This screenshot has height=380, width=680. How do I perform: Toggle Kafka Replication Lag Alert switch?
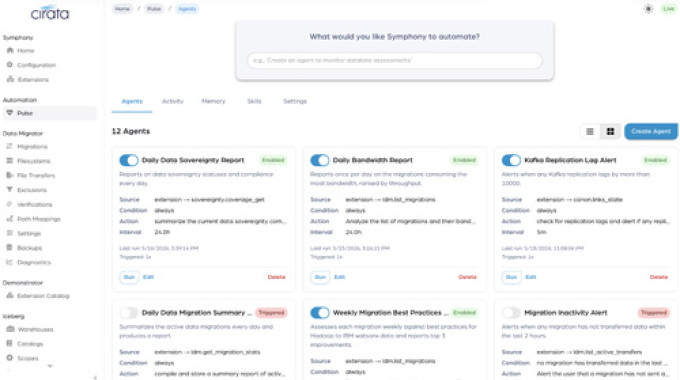click(x=511, y=160)
